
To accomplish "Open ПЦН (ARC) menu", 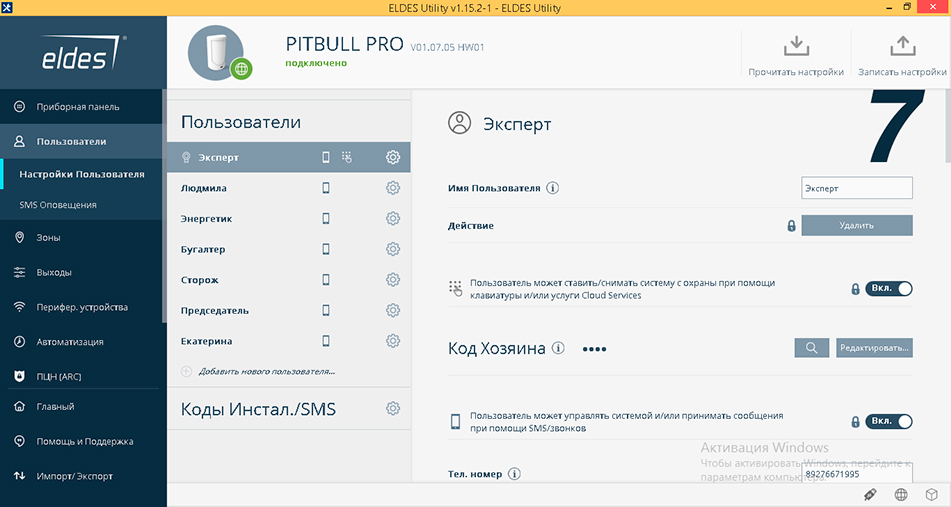I will [81, 376].
